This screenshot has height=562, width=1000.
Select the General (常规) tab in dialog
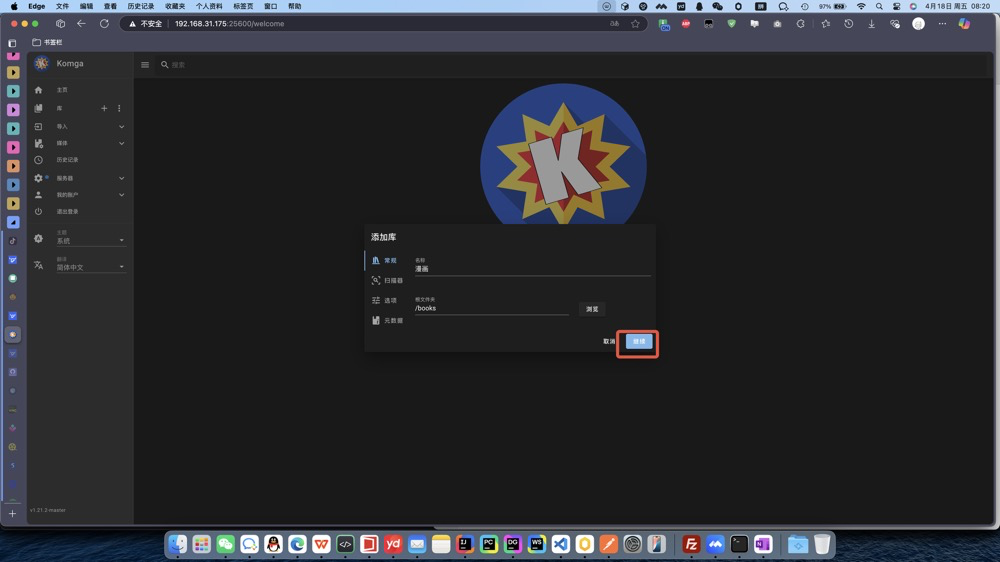click(386, 260)
